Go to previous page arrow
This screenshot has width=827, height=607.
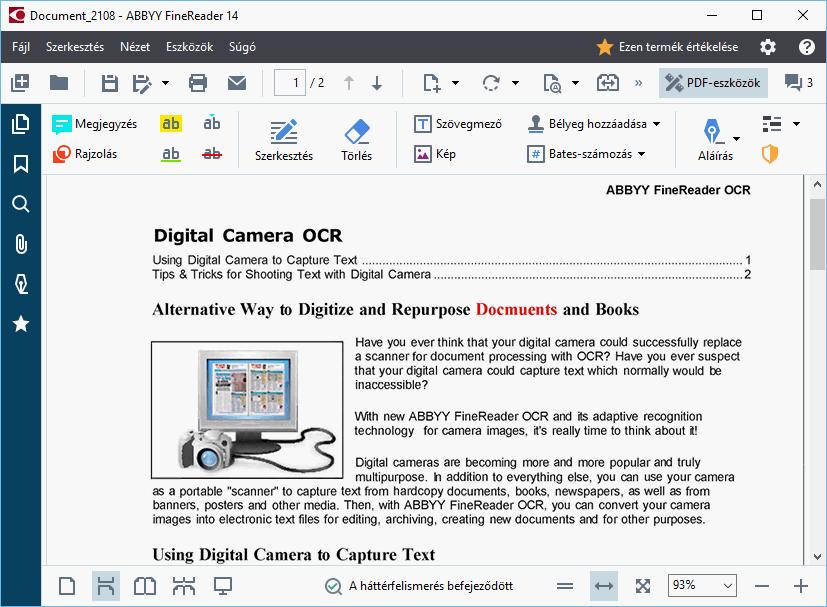pos(349,83)
